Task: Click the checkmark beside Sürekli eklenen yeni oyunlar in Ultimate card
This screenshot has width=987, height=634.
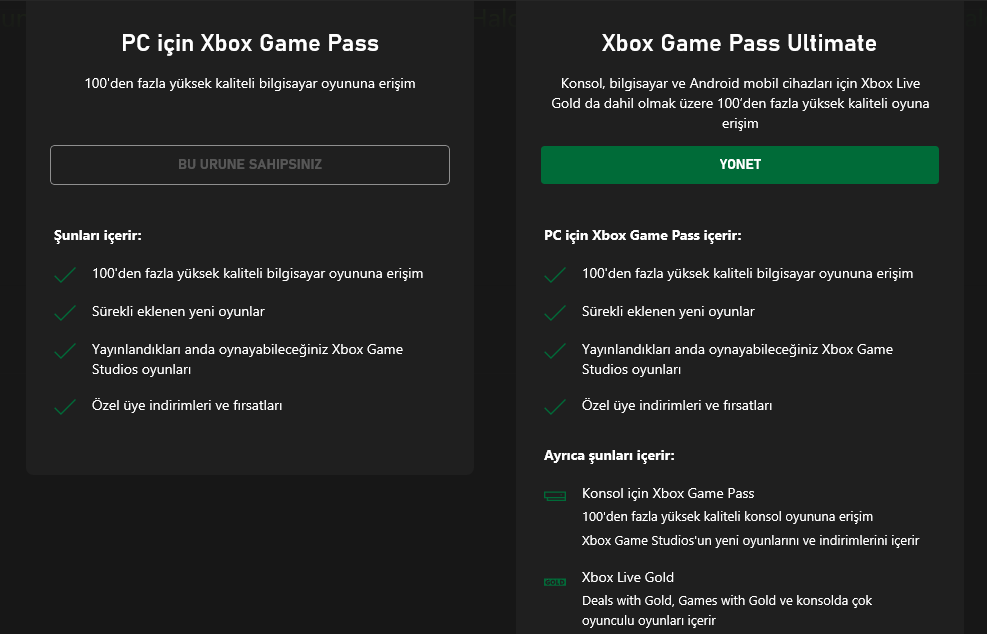Action: pos(555,312)
